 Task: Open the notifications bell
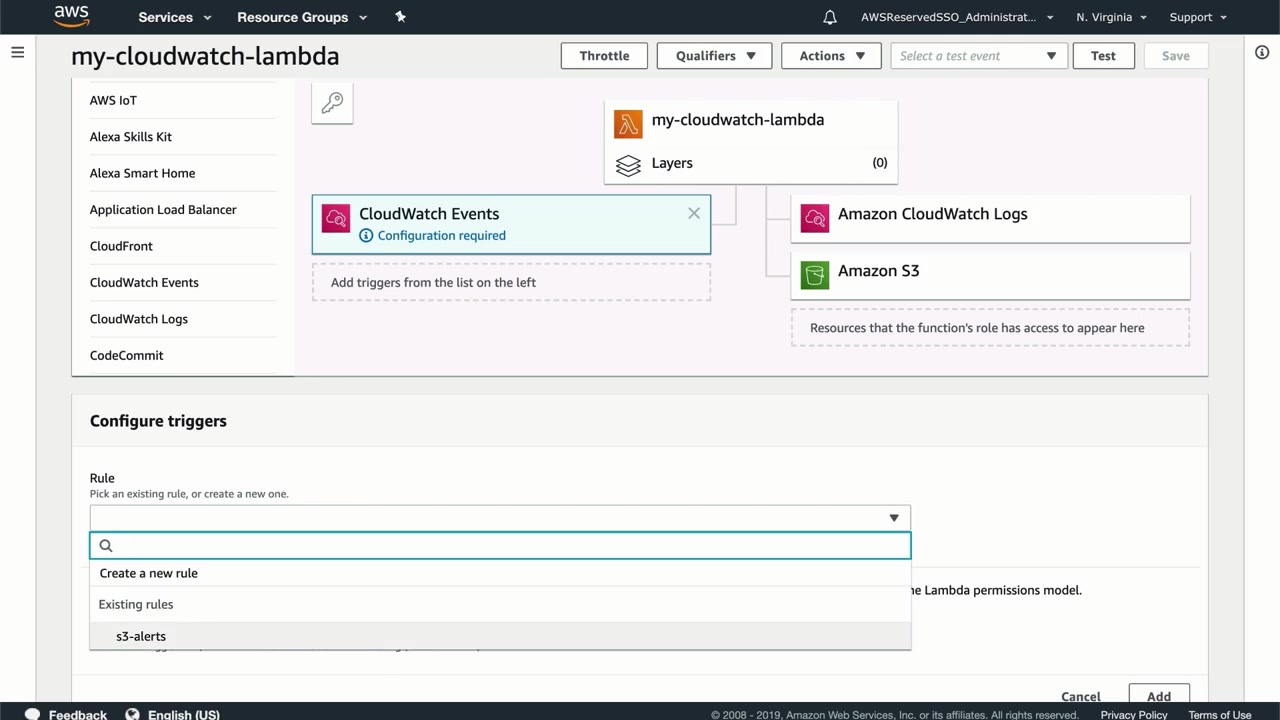pos(830,17)
